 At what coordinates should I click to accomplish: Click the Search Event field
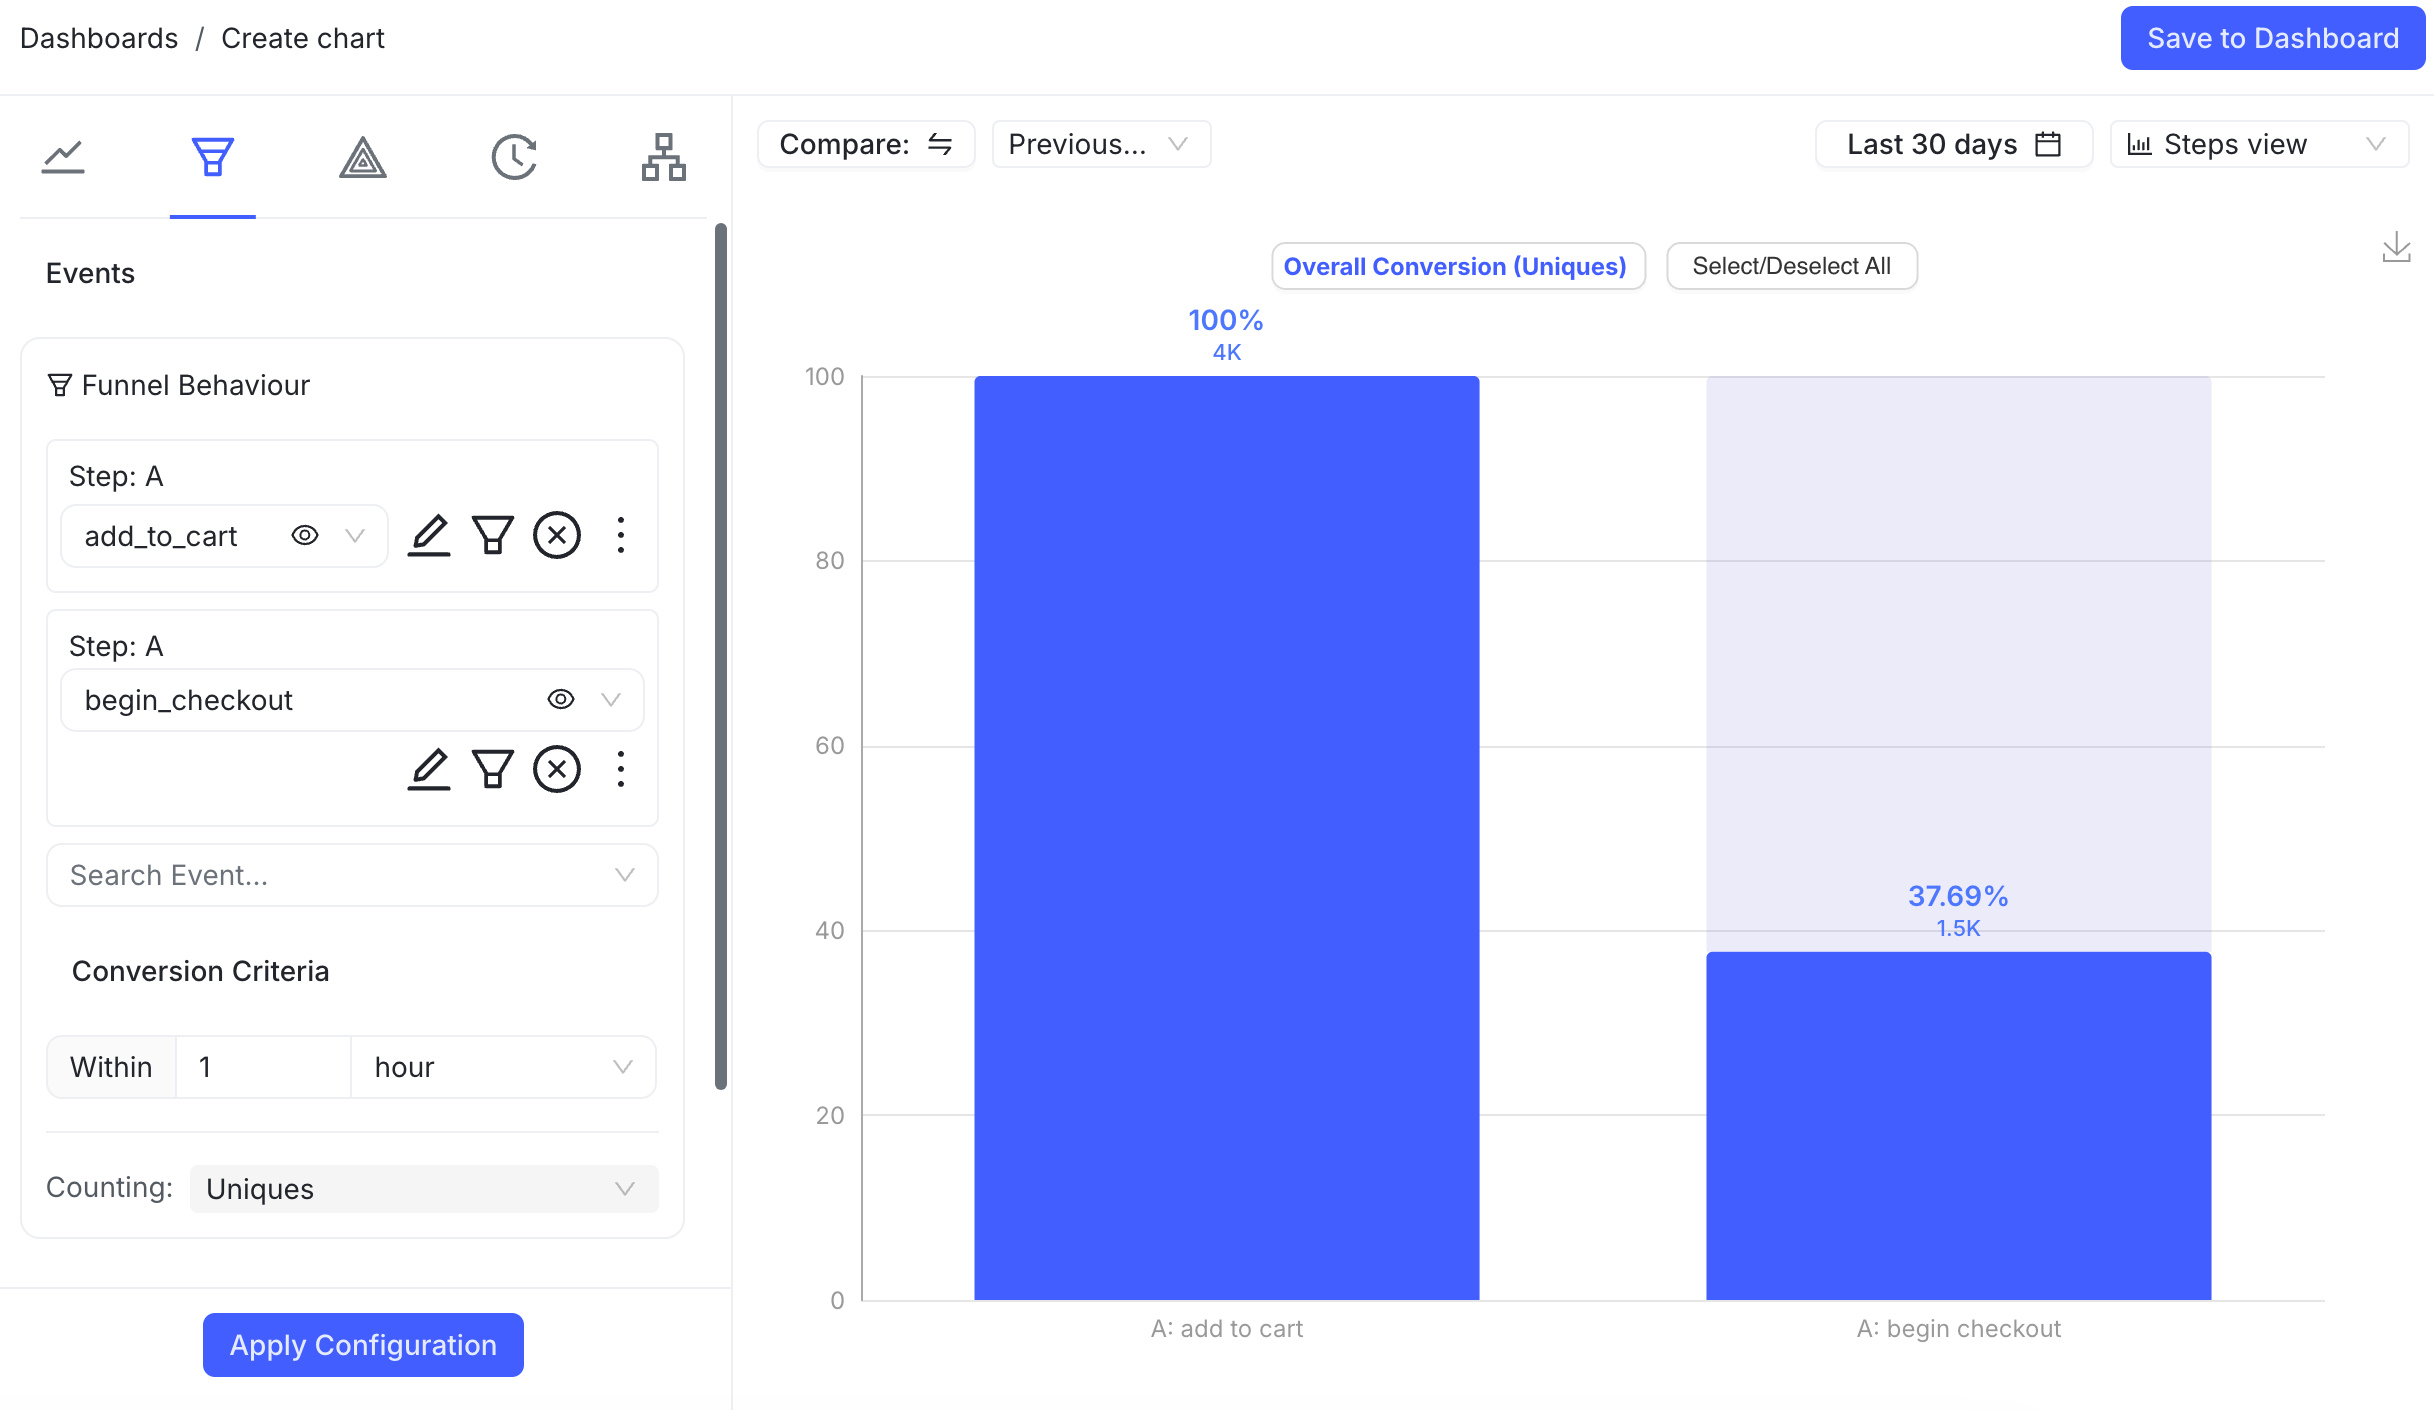(x=351, y=875)
